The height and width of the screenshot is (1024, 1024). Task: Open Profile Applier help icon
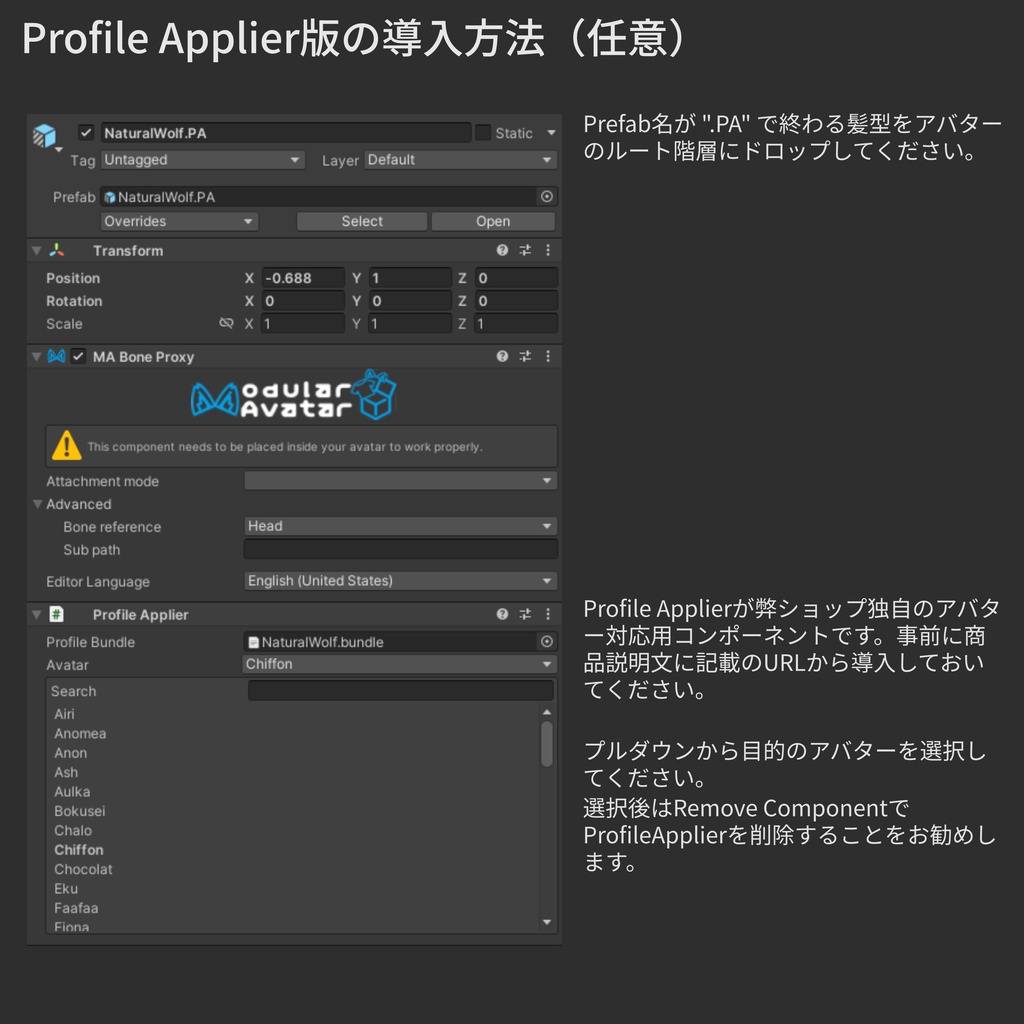[502, 614]
